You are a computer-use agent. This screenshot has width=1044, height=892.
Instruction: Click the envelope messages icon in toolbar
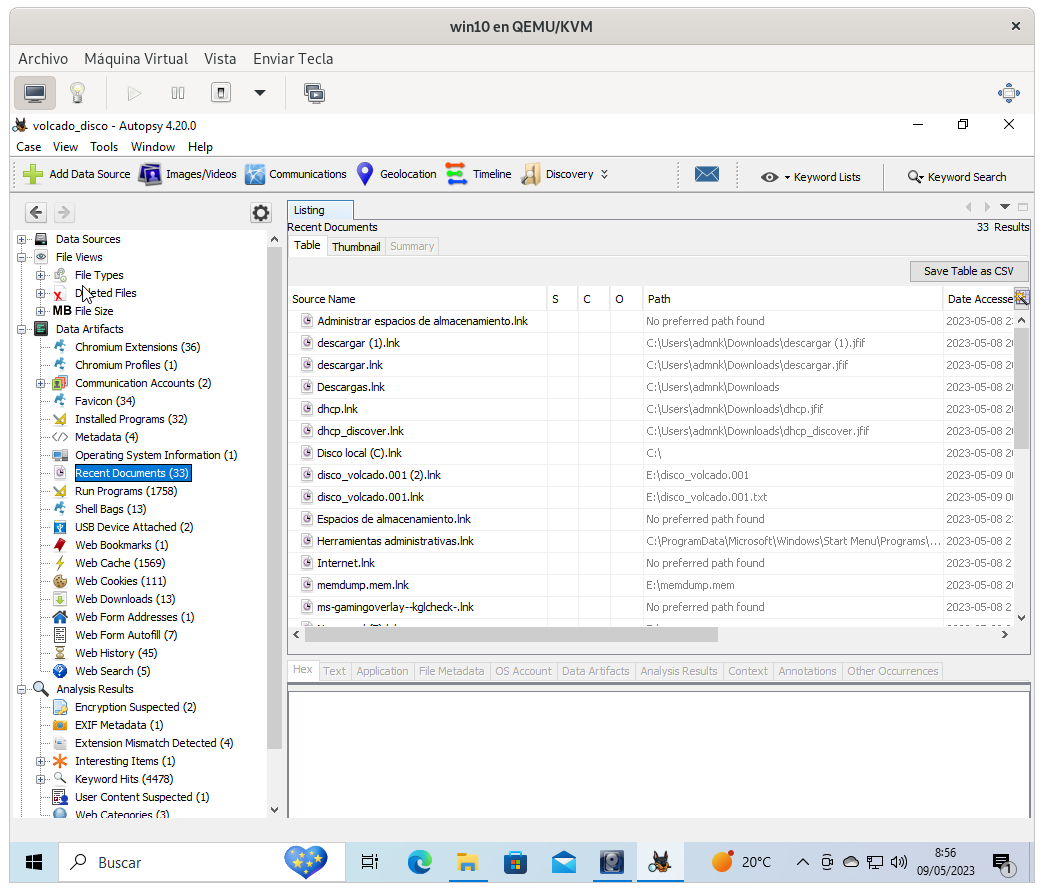click(707, 174)
